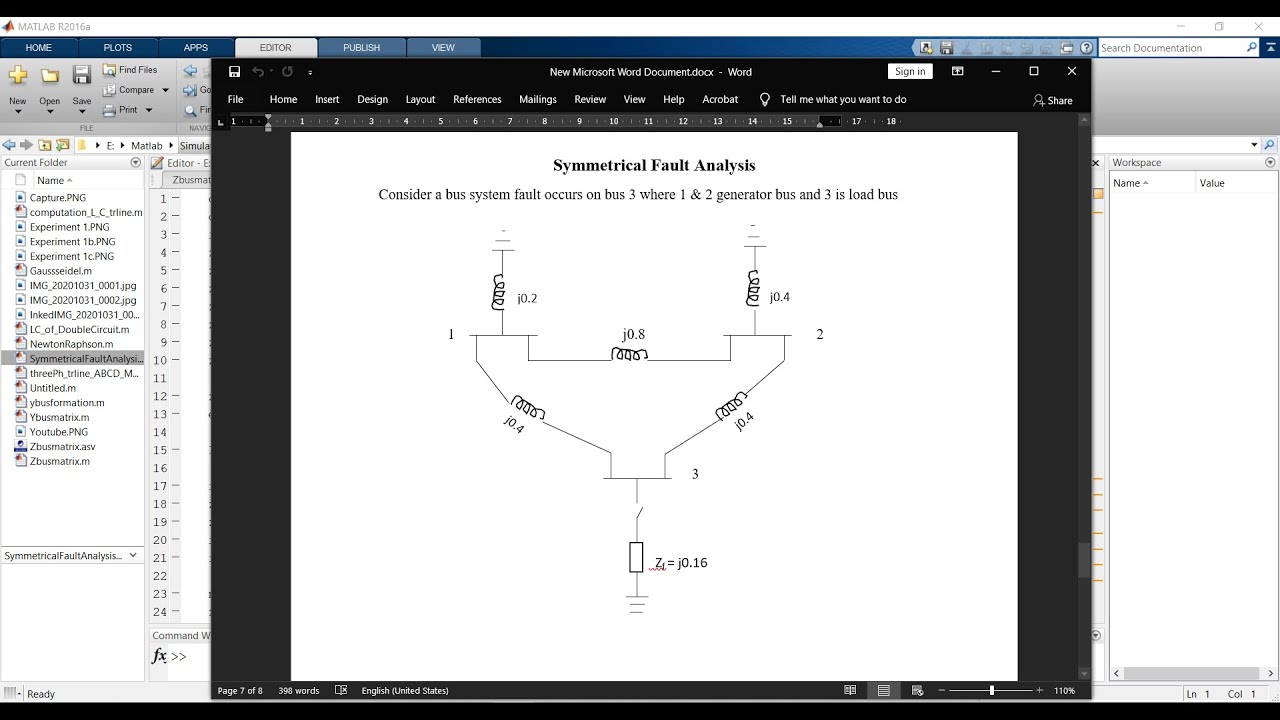
Task: Expand the Print dropdown arrow
Action: click(x=149, y=110)
